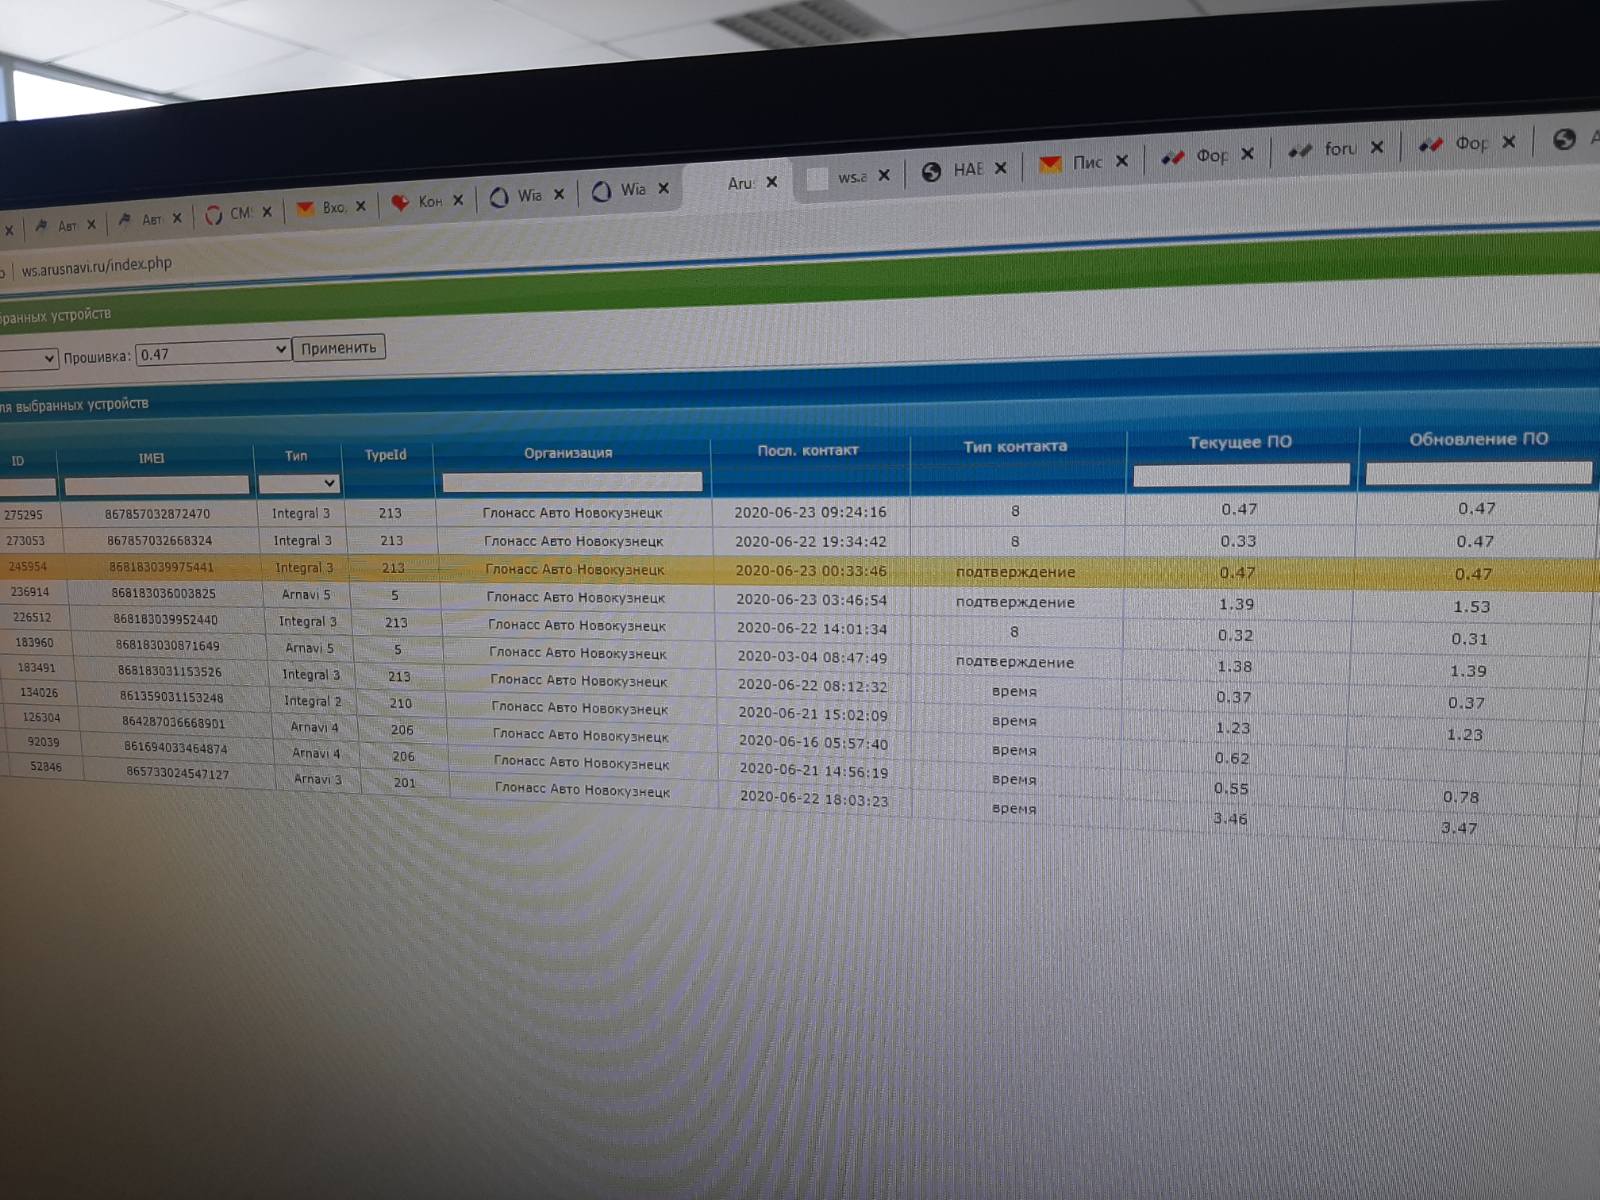
Task: Switch to the "Пис" mail tab
Action: (1087, 162)
